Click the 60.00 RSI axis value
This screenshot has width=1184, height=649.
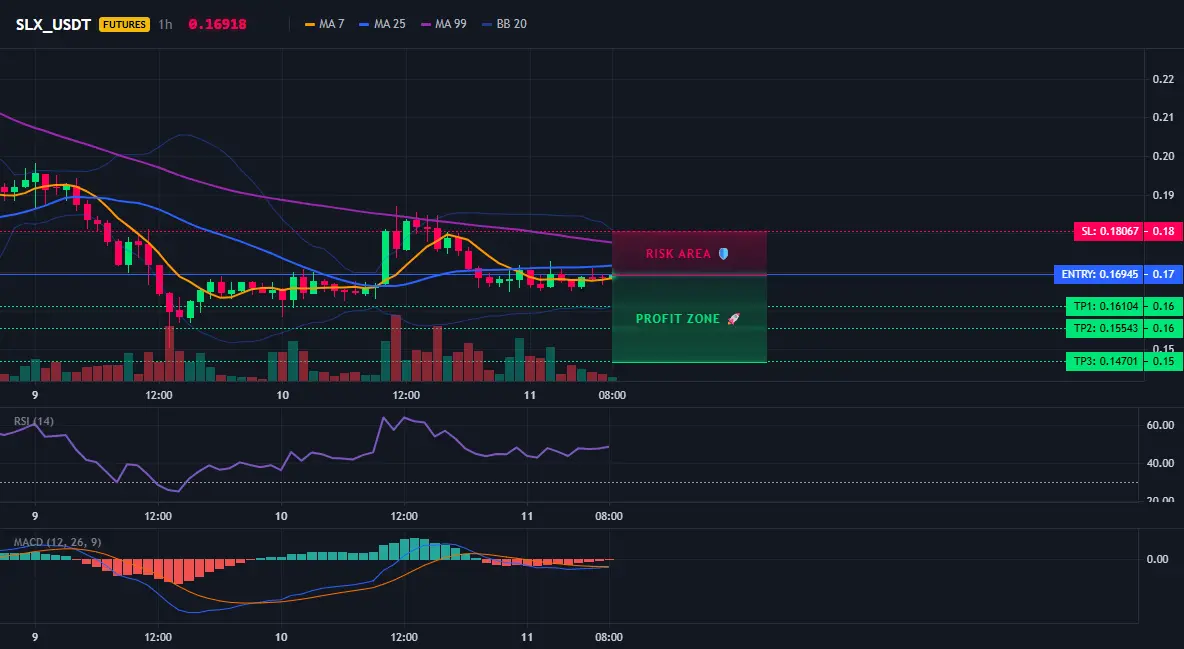[1161, 425]
